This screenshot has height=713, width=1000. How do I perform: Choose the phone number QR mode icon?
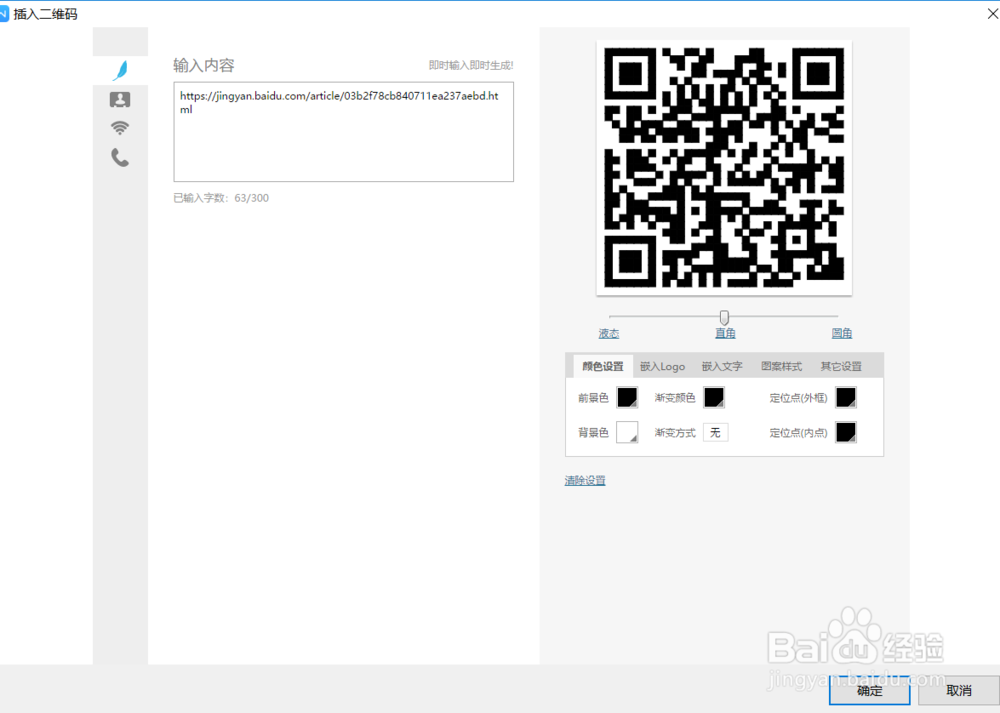tap(120, 157)
